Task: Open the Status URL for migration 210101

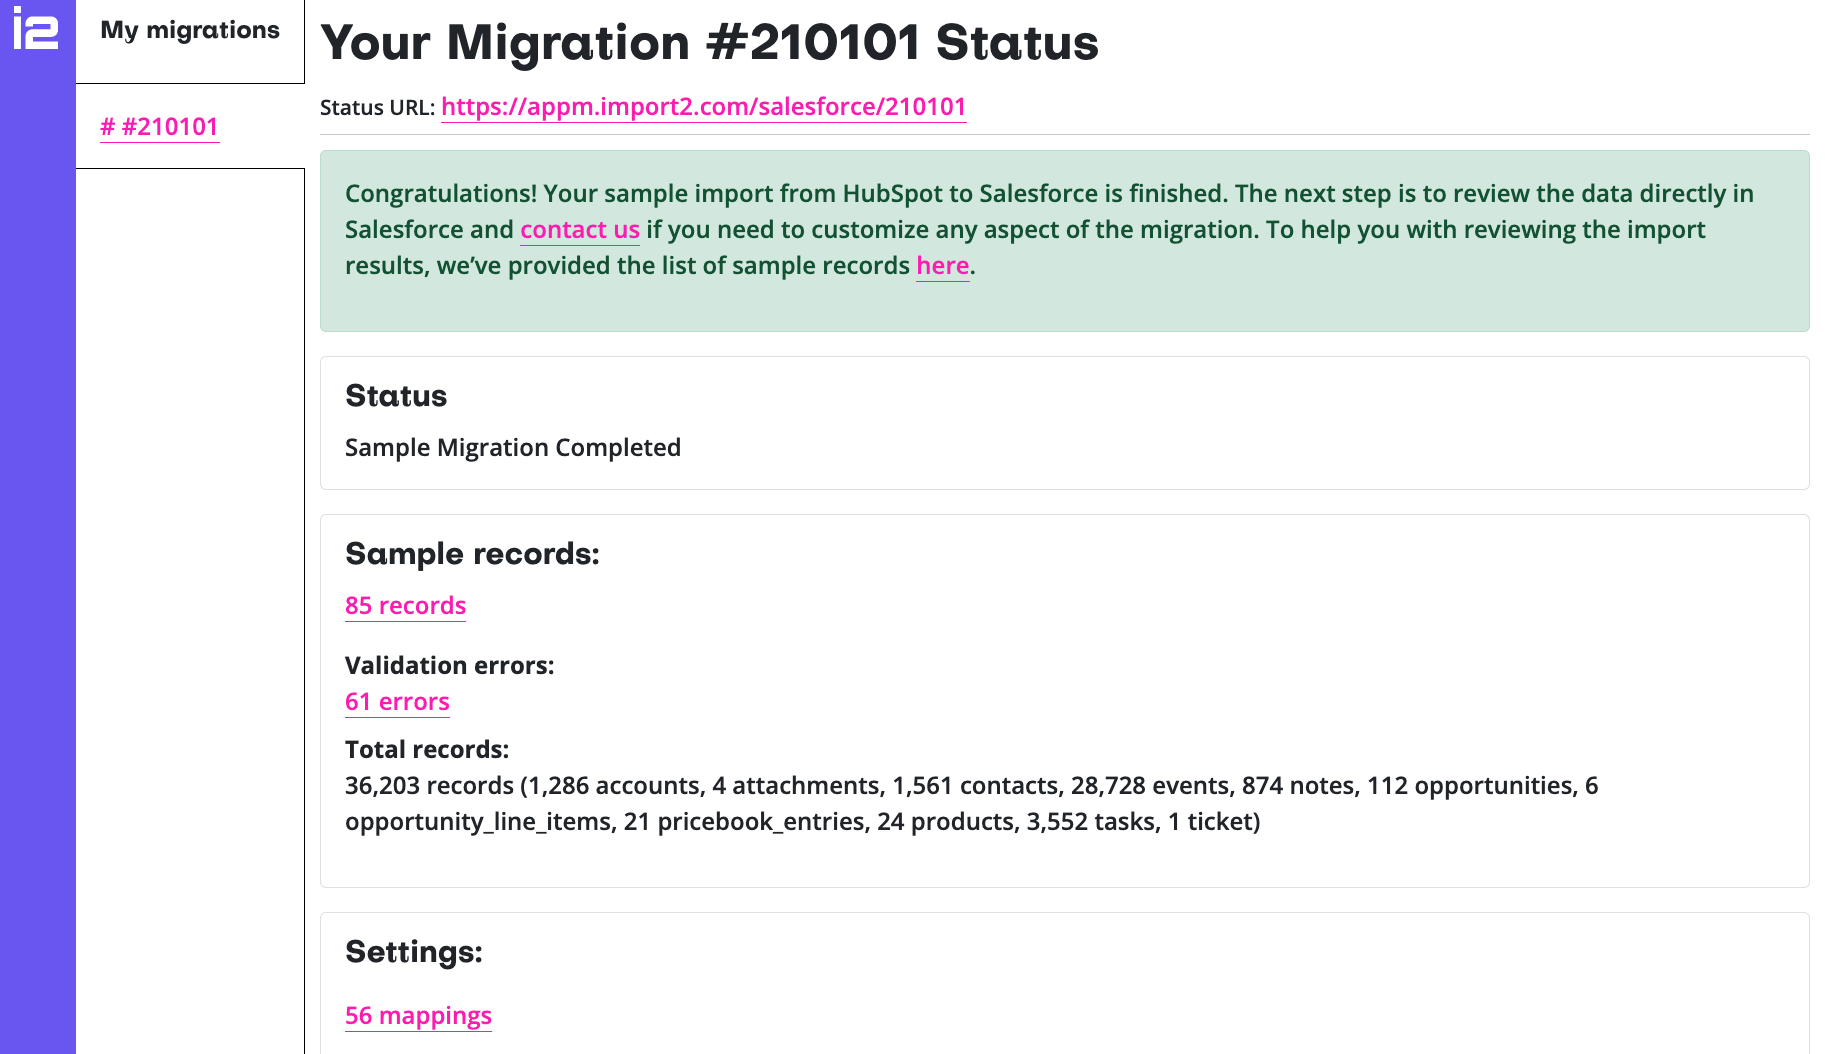Action: pos(704,107)
